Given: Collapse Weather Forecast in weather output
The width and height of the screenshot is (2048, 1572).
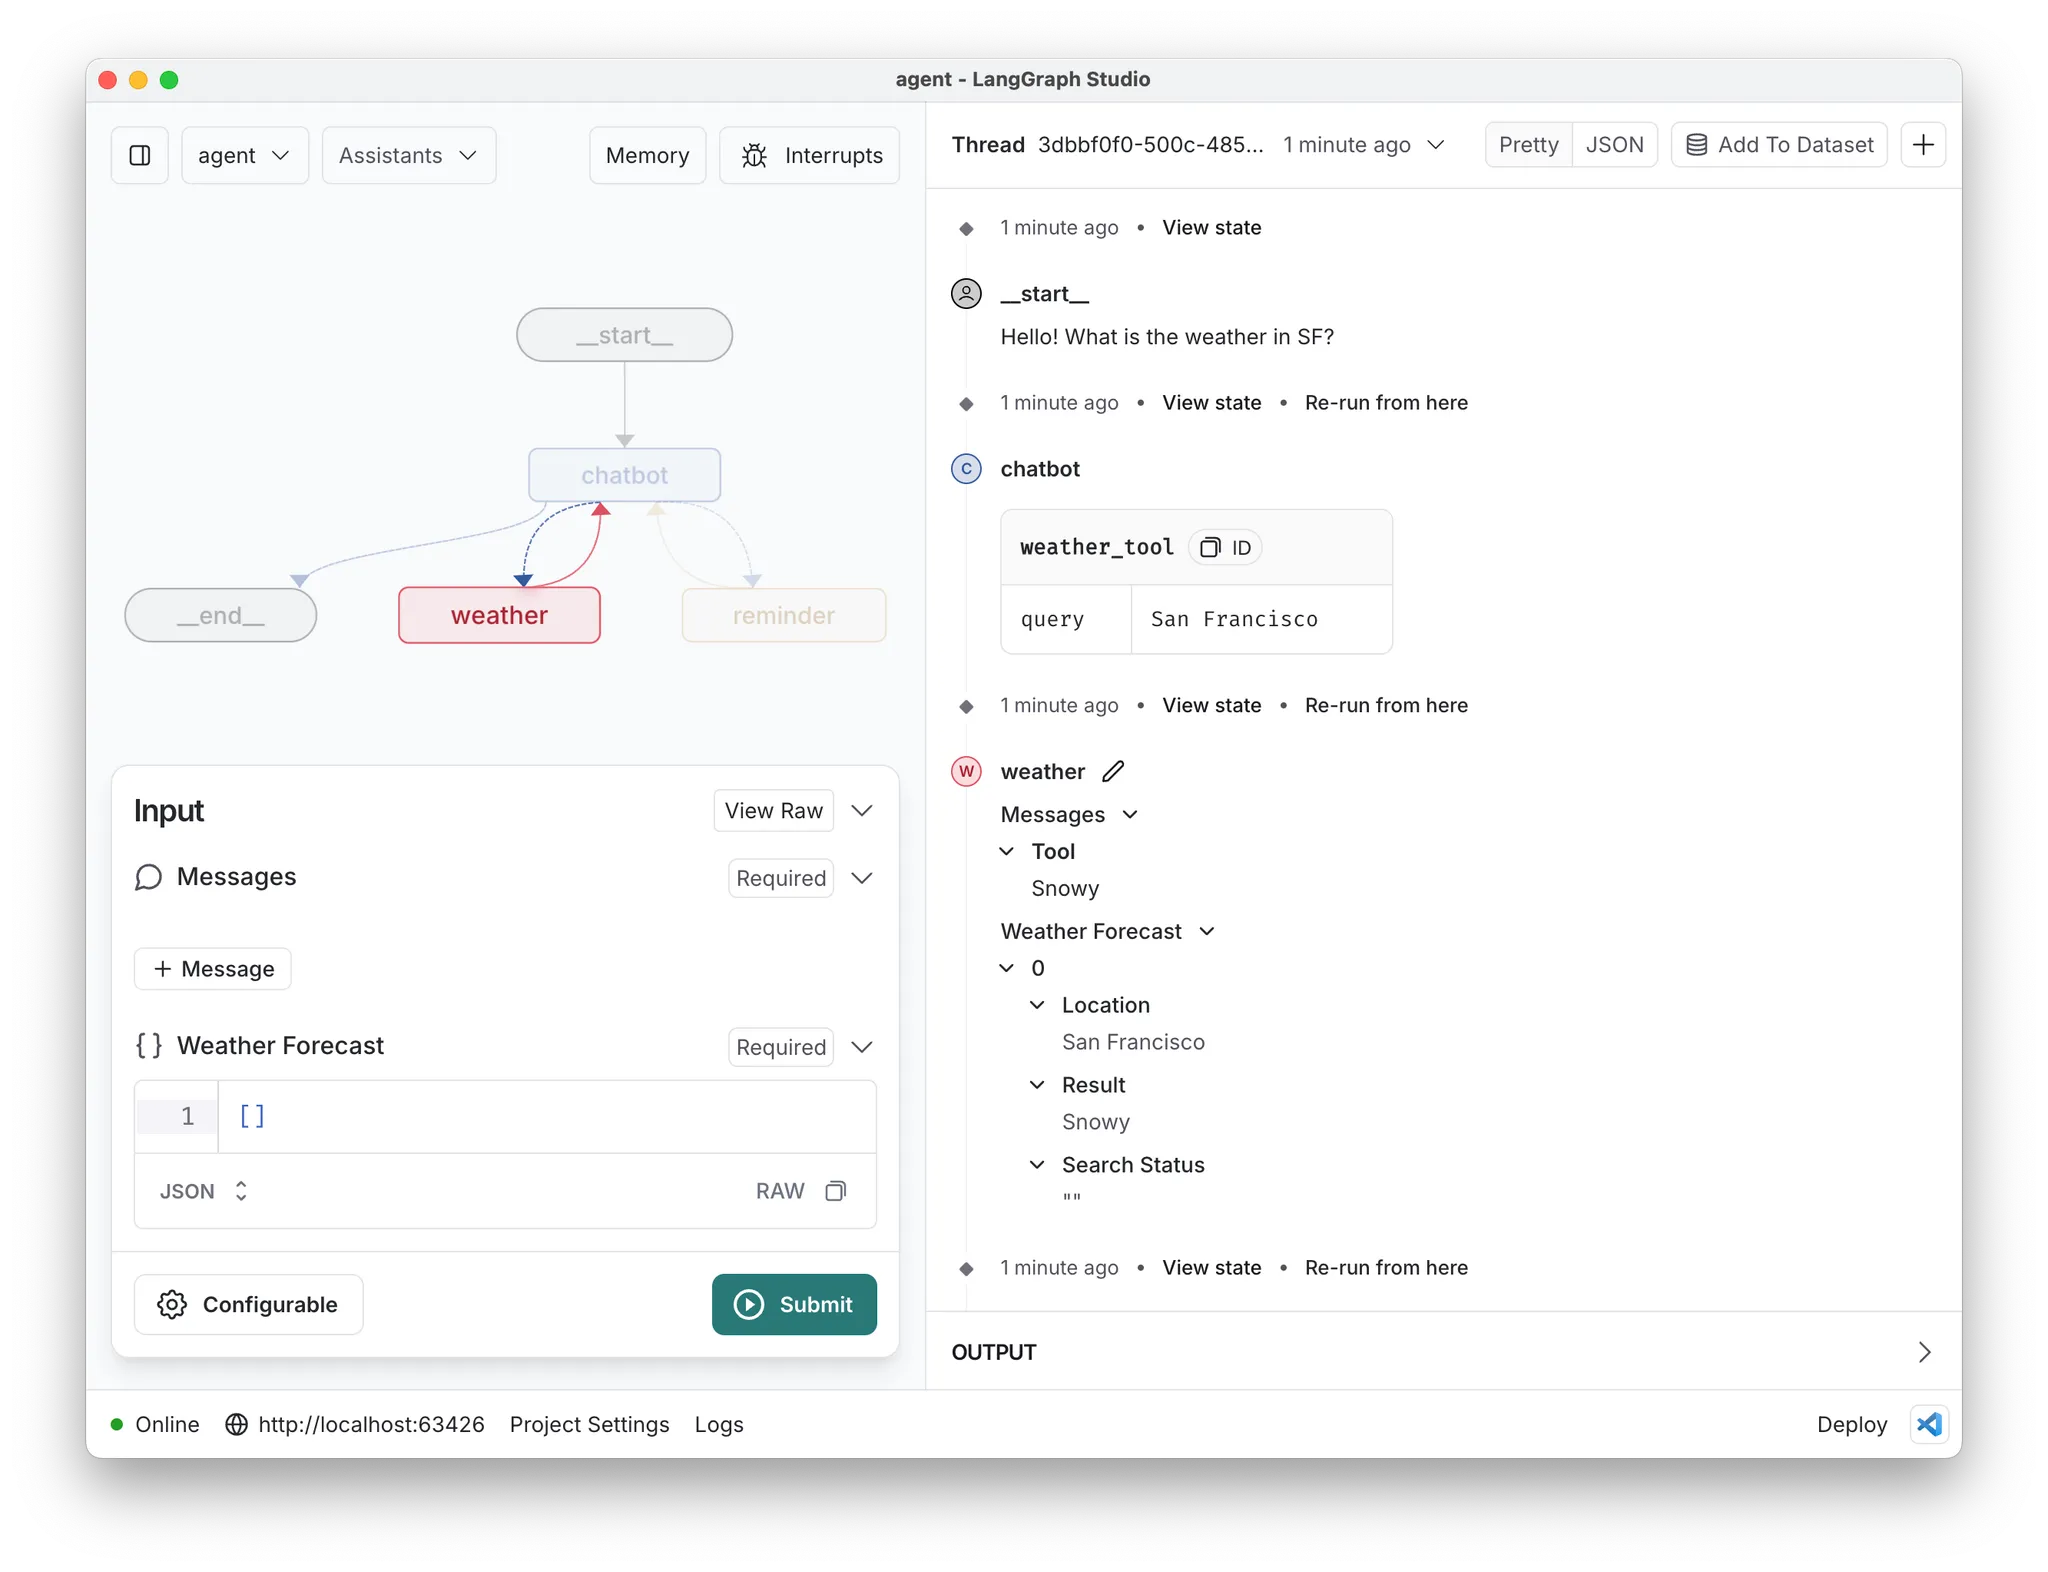Looking at the screenshot, I should [x=1207, y=931].
